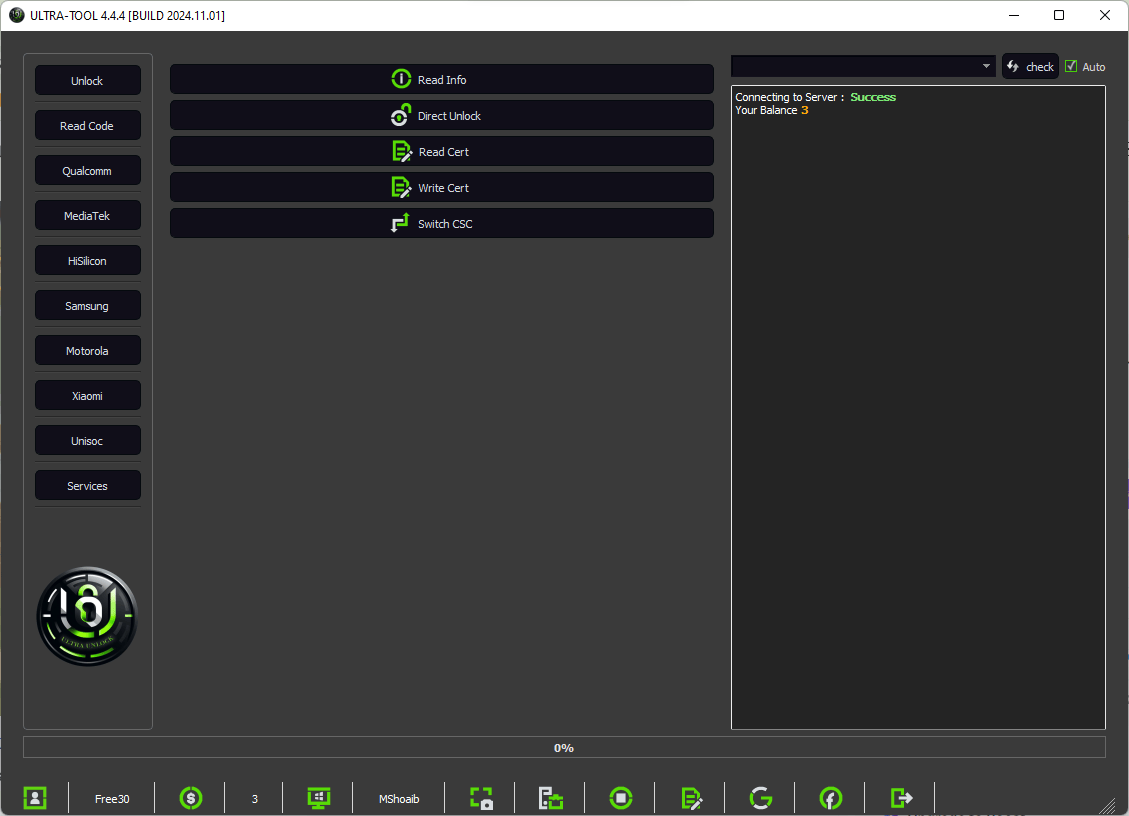The image size is (1129, 816).
Task: Click the MShoaib username text
Action: 399,799
